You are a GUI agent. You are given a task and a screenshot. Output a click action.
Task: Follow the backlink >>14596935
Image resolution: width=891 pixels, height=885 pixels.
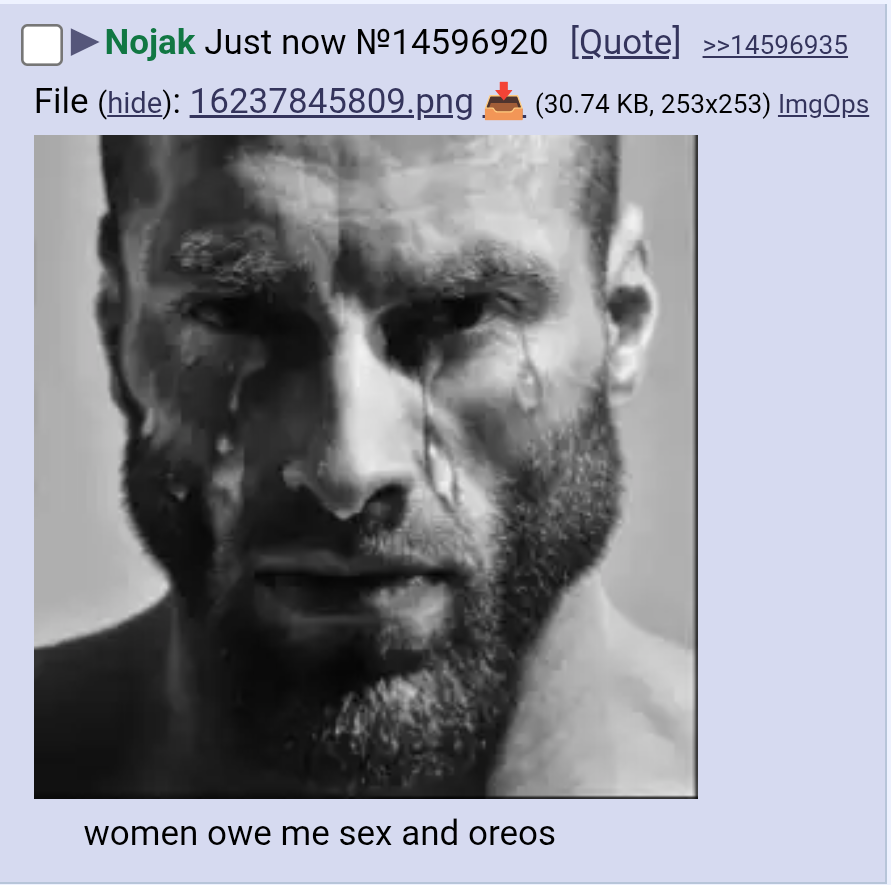pyautogui.click(x=775, y=45)
